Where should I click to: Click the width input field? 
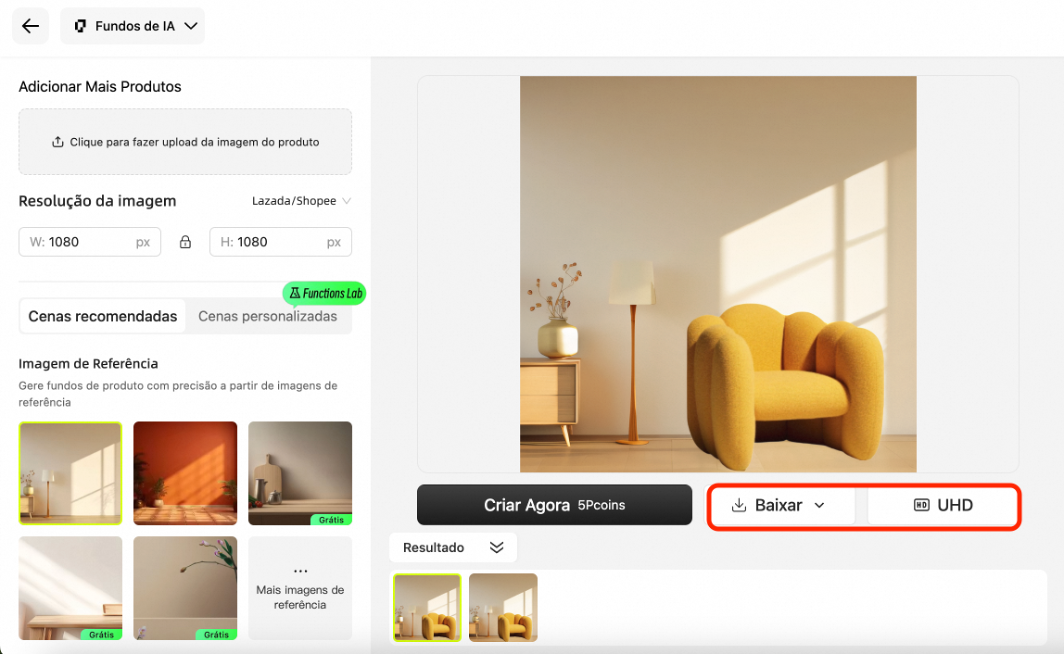point(90,242)
